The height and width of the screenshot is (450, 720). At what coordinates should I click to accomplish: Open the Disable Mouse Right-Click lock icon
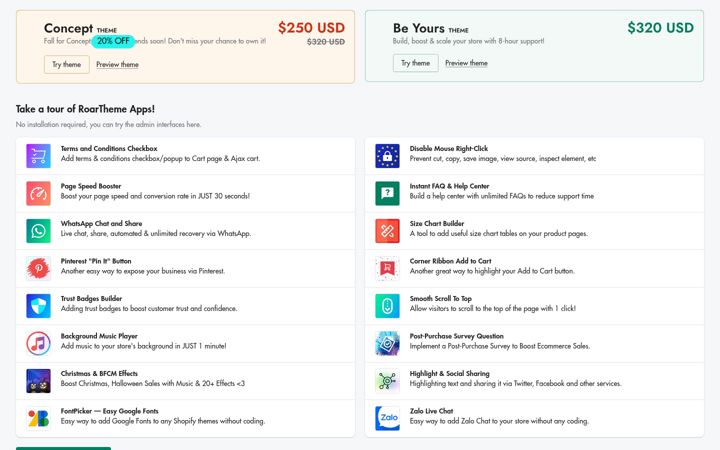tap(387, 156)
